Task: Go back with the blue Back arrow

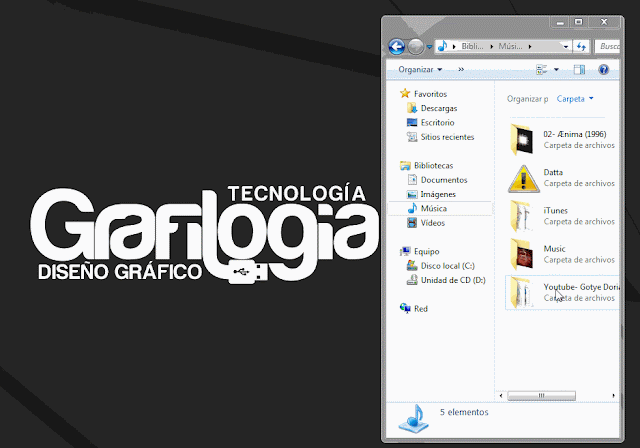Action: tap(396, 47)
